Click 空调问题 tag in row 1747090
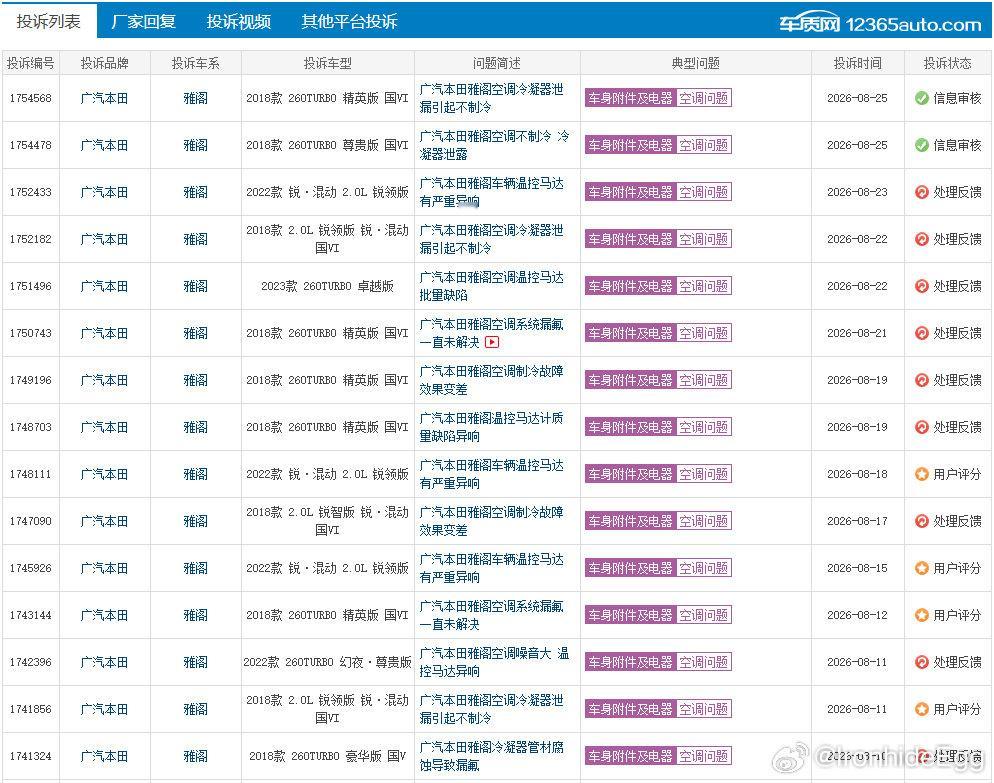 point(704,521)
